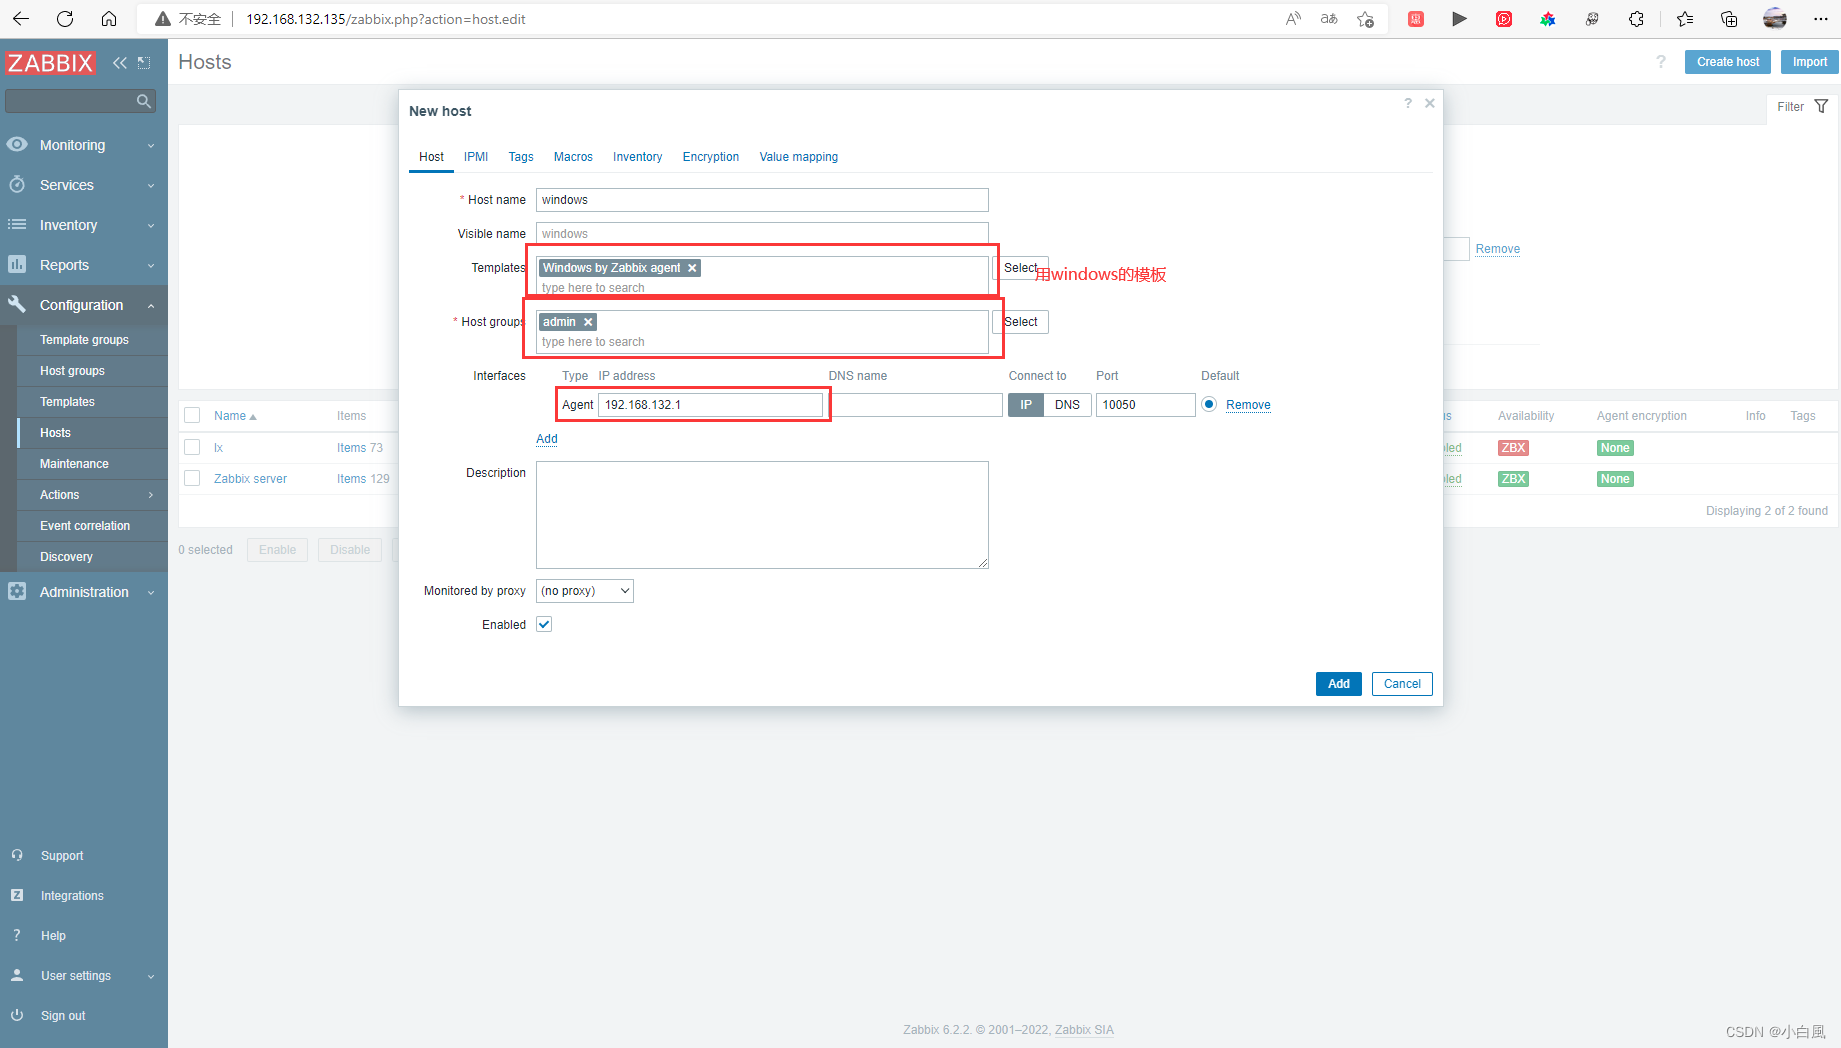Click the translate icon in address bar

tap(1329, 19)
